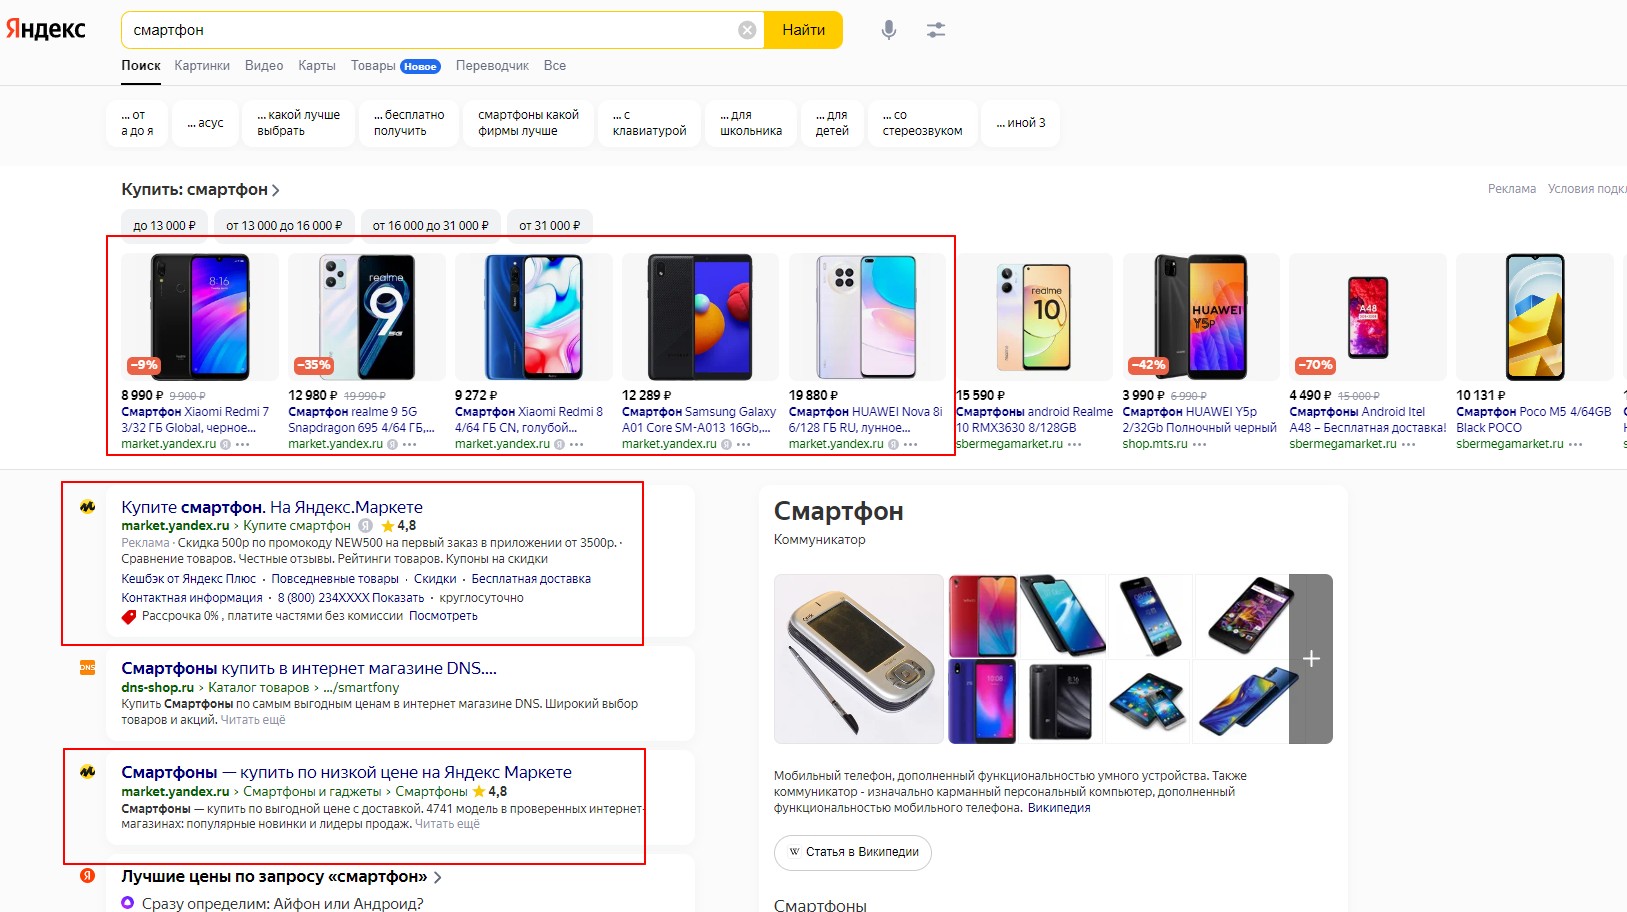Open the Все tab menu
This screenshot has width=1627, height=912.
tap(555, 66)
